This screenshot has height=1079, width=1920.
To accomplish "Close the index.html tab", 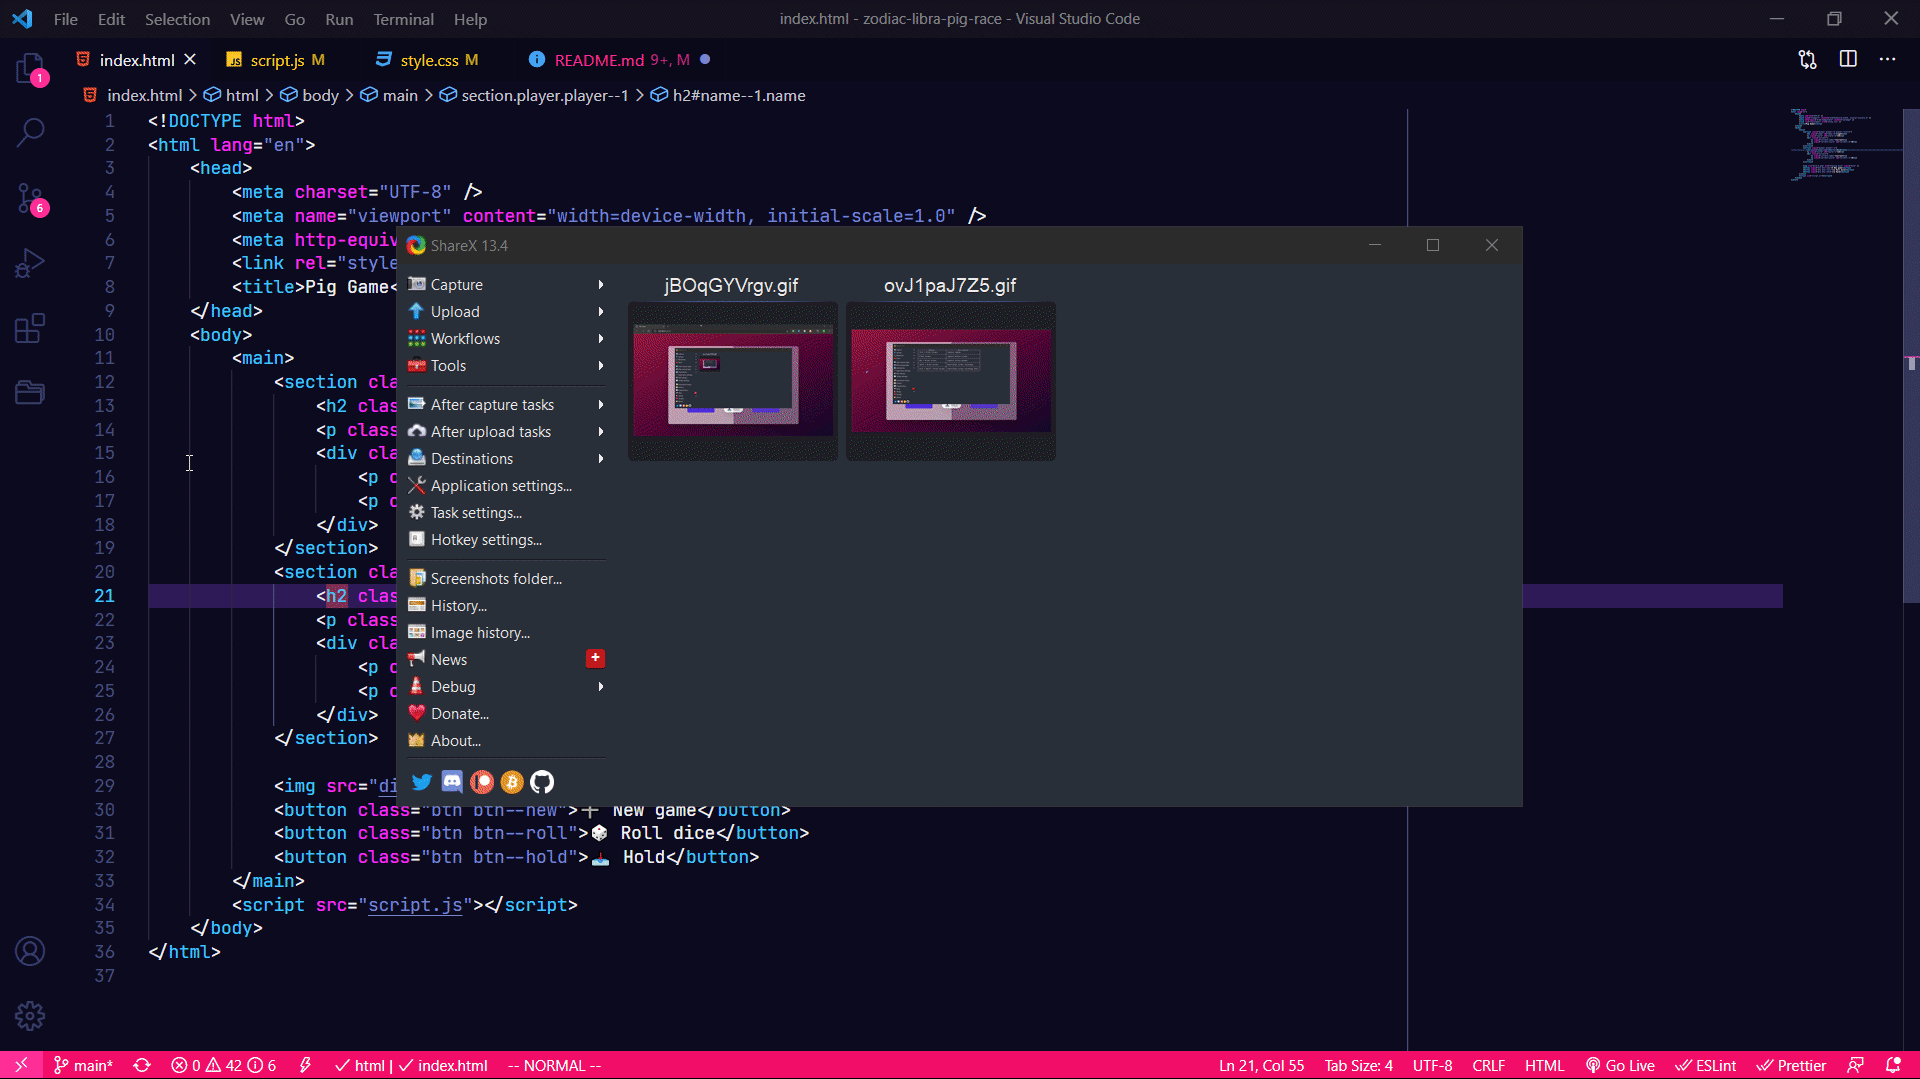I will 190,60.
